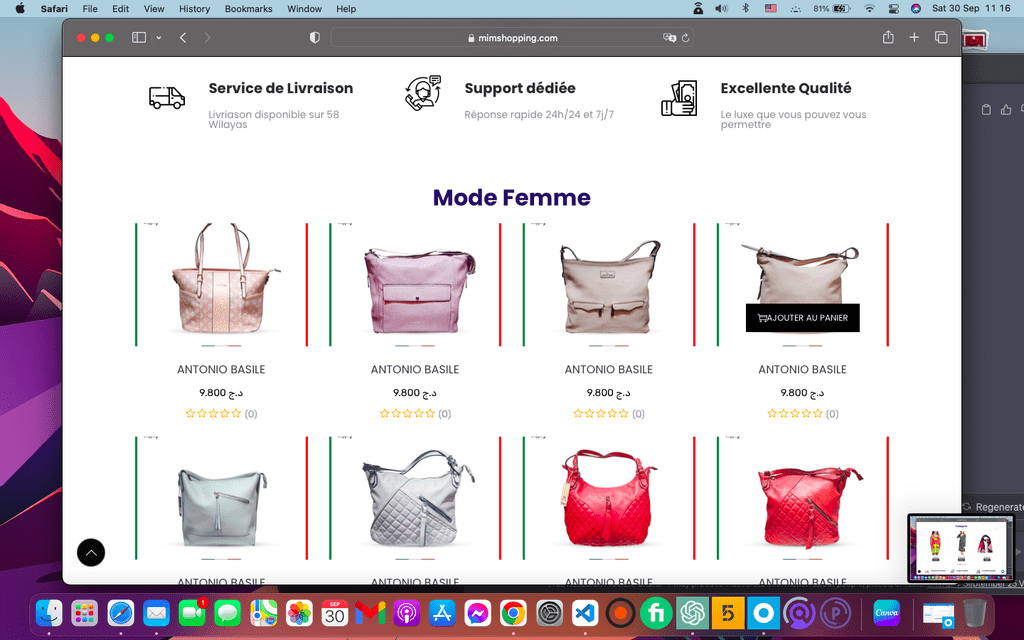Click the translate page icon in address bar
The image size is (1024, 640).
(x=669, y=38)
